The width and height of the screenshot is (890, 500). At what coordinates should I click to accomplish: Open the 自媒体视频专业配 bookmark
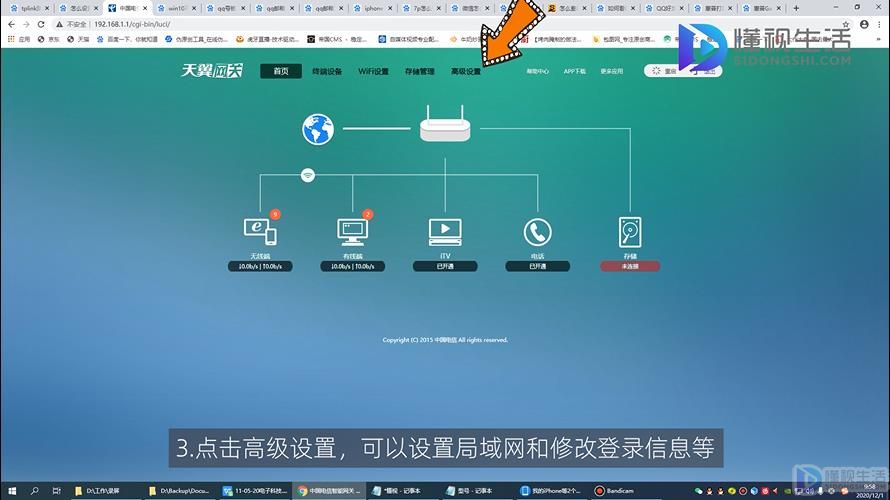[408, 39]
